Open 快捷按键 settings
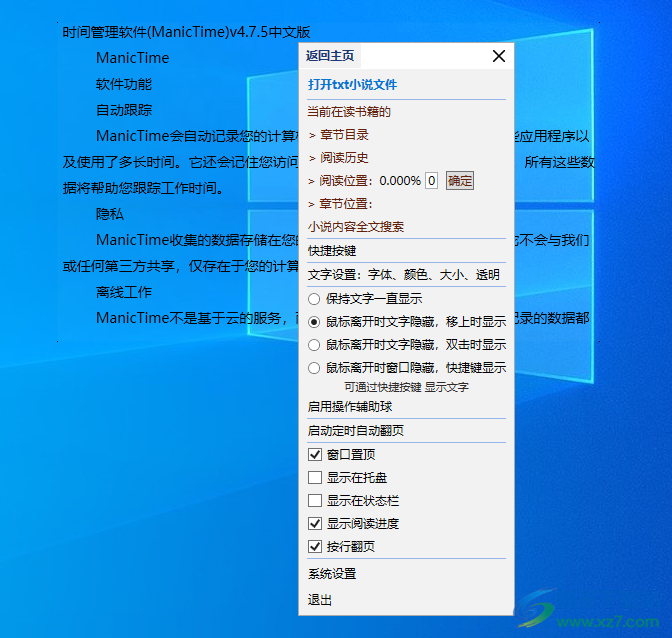The height and width of the screenshot is (638, 672). [332, 251]
